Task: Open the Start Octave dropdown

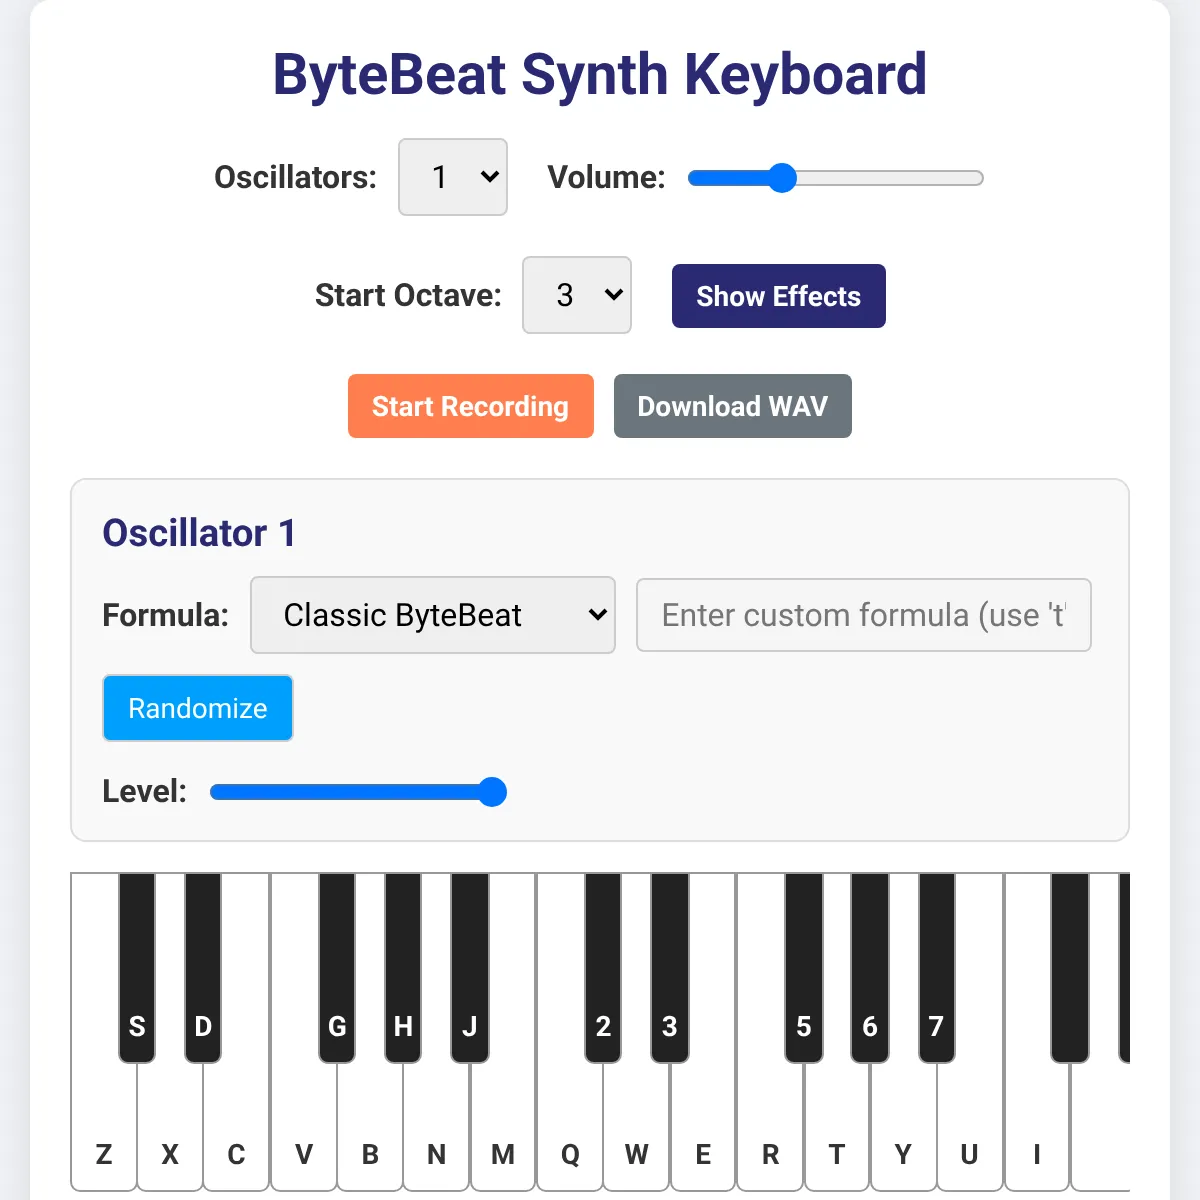Action: pyautogui.click(x=576, y=295)
